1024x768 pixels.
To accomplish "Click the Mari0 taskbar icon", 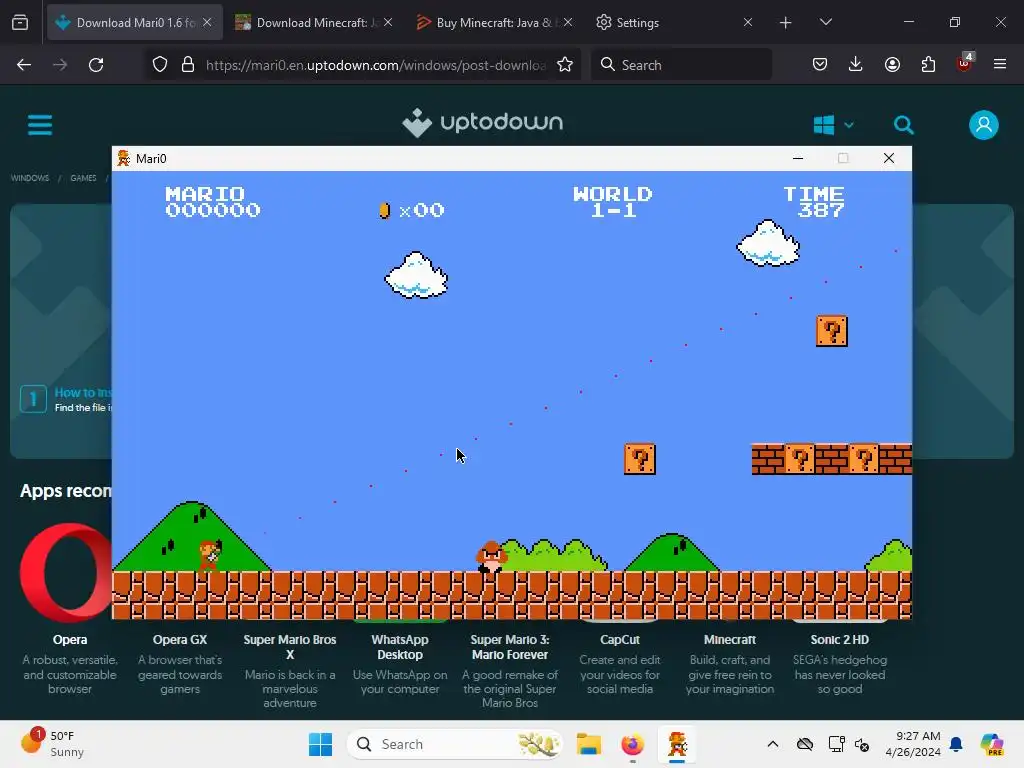I will point(677,744).
